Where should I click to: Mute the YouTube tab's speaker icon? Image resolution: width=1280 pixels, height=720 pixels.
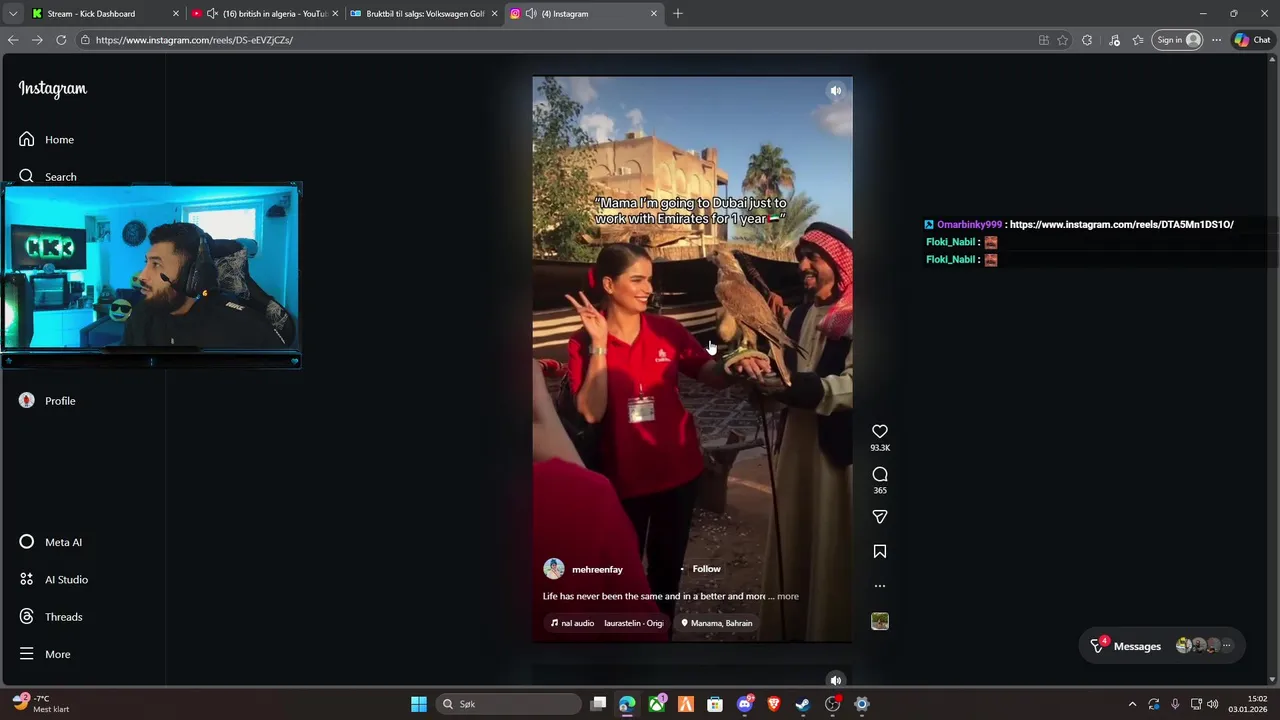tap(212, 14)
